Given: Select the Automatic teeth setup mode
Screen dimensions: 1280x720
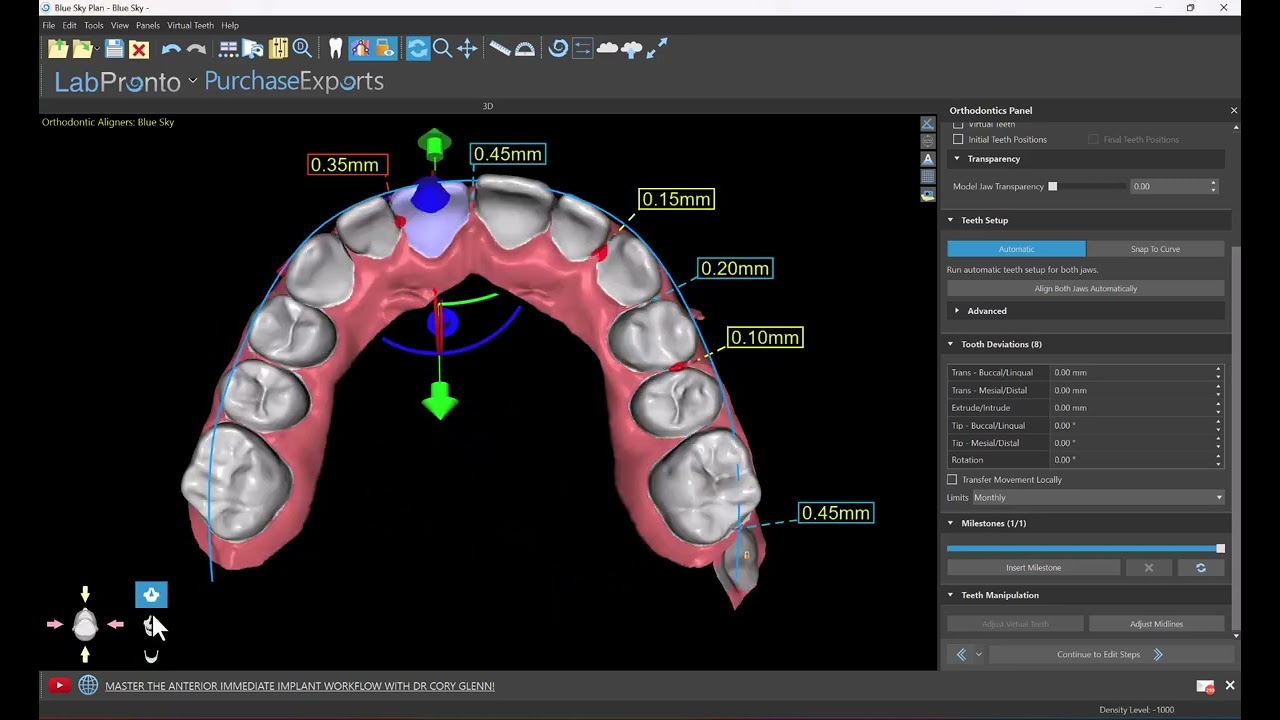Looking at the screenshot, I should click(1016, 249).
